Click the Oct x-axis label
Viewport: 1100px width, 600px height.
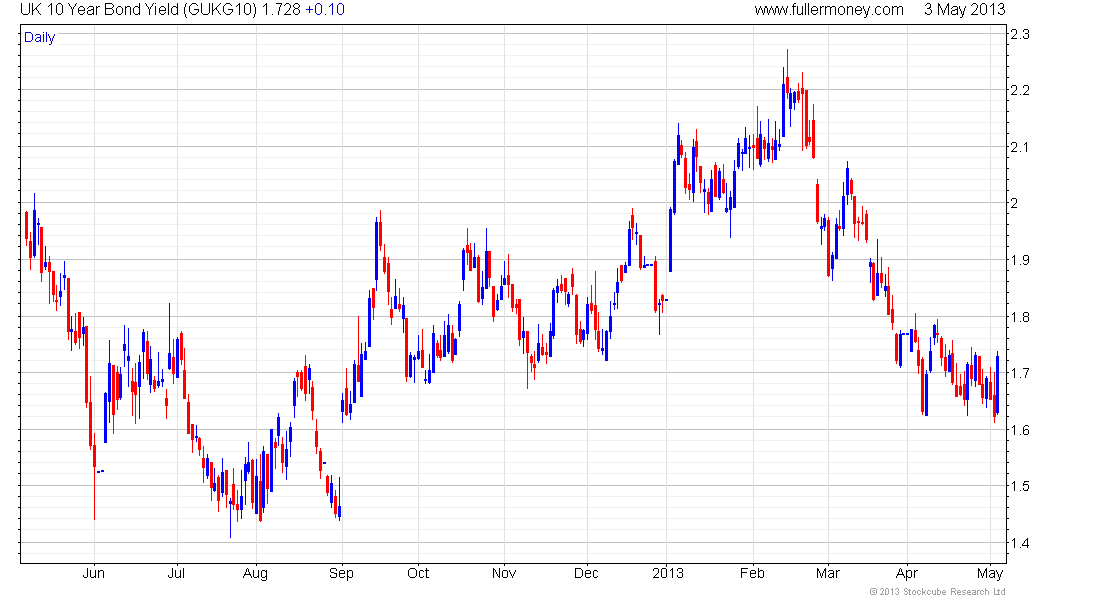click(418, 573)
